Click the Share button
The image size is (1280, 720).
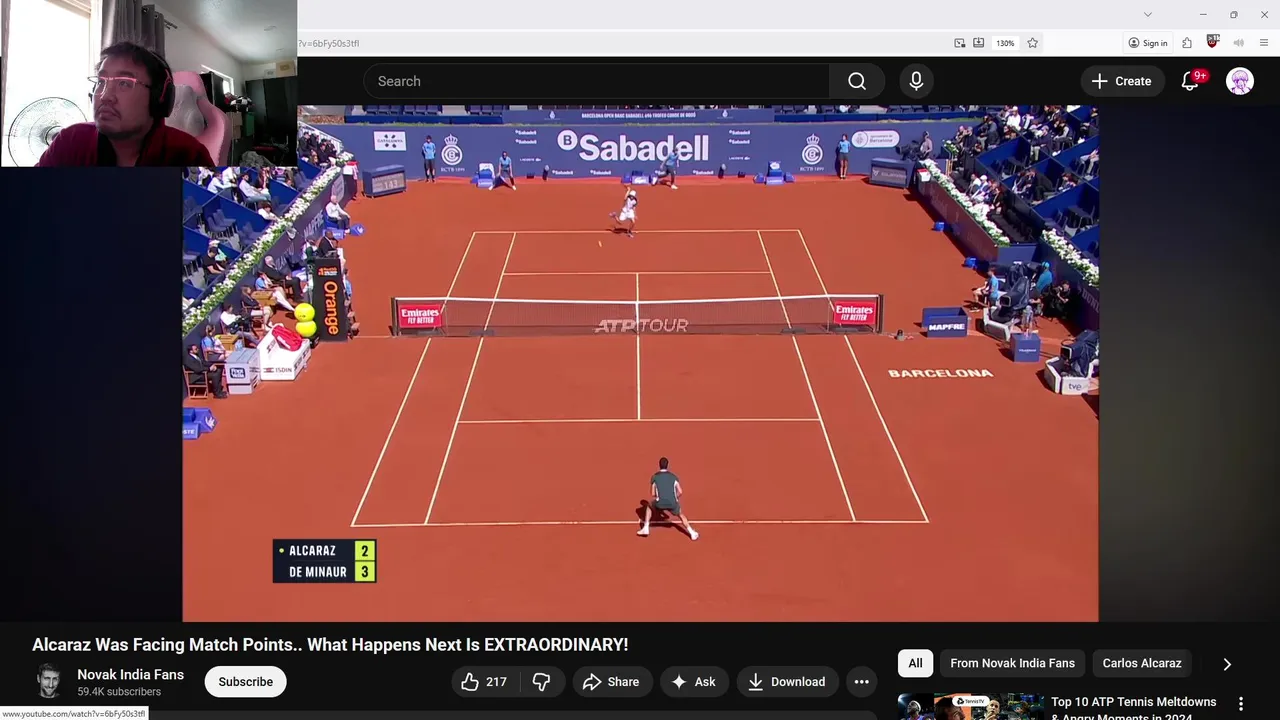click(x=610, y=682)
